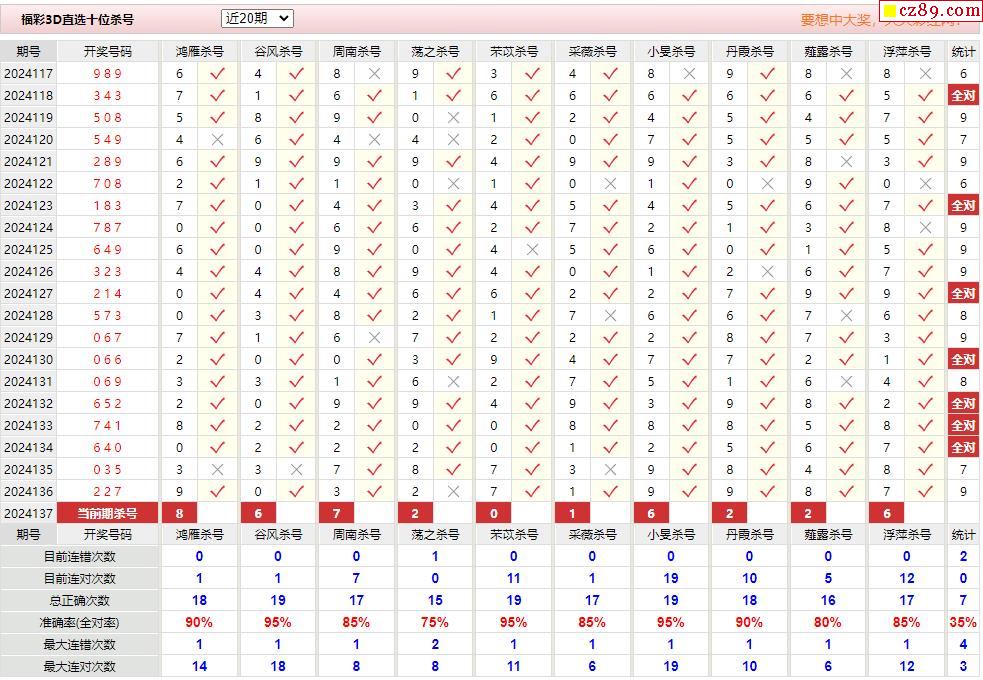Click the X mark for 浮萍杀号 in row 2024117
The height and width of the screenshot is (680, 983).
point(925,74)
